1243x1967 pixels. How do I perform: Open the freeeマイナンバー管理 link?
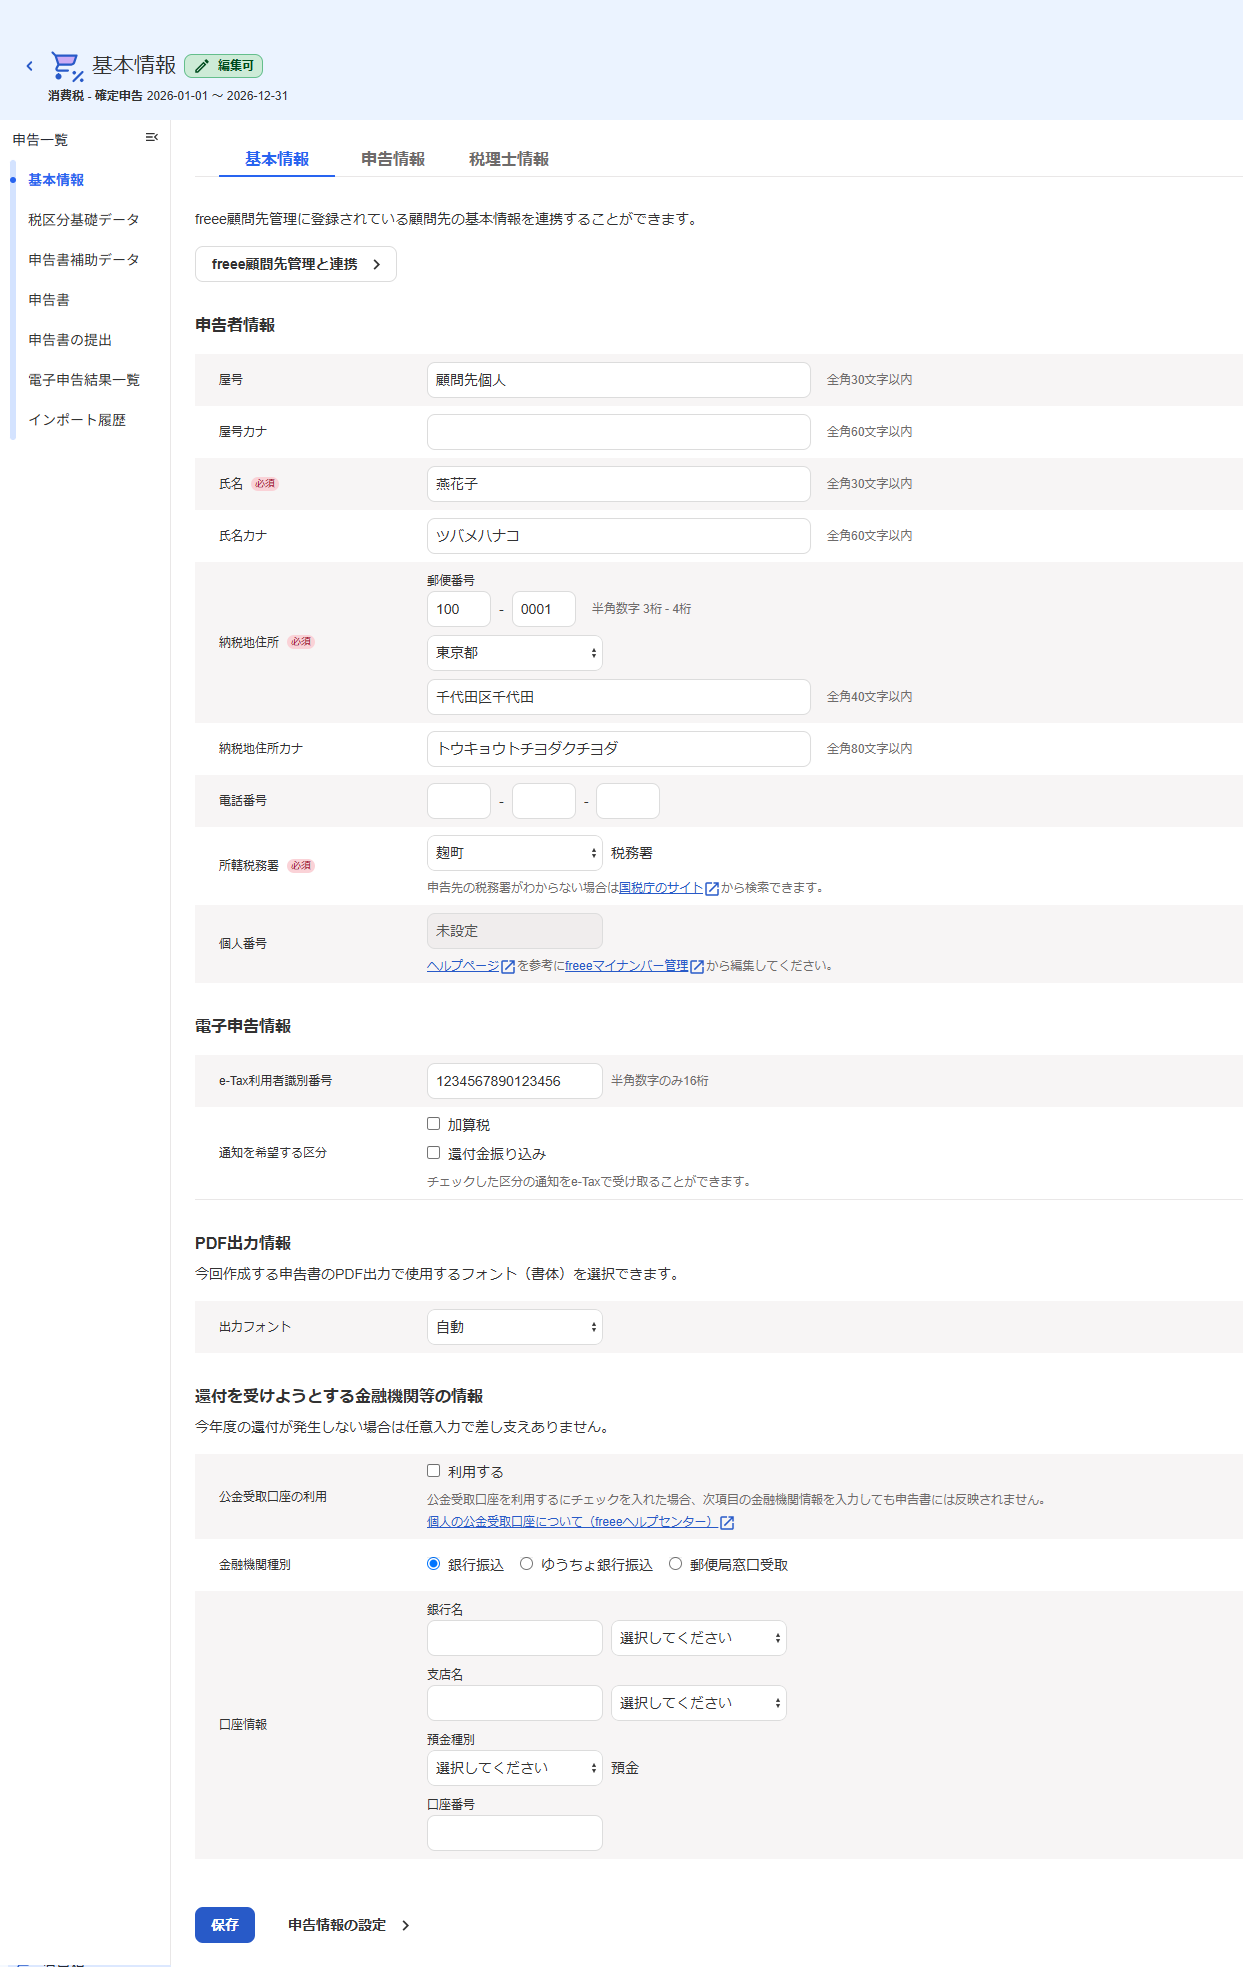627,966
